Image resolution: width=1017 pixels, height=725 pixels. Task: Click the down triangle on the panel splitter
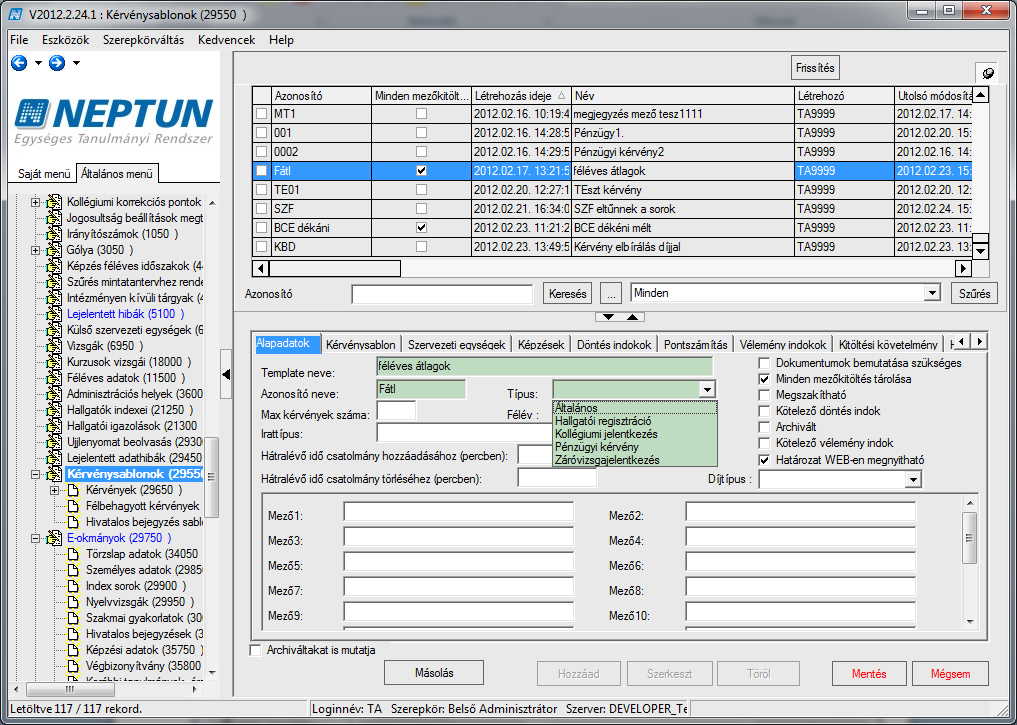(608, 317)
